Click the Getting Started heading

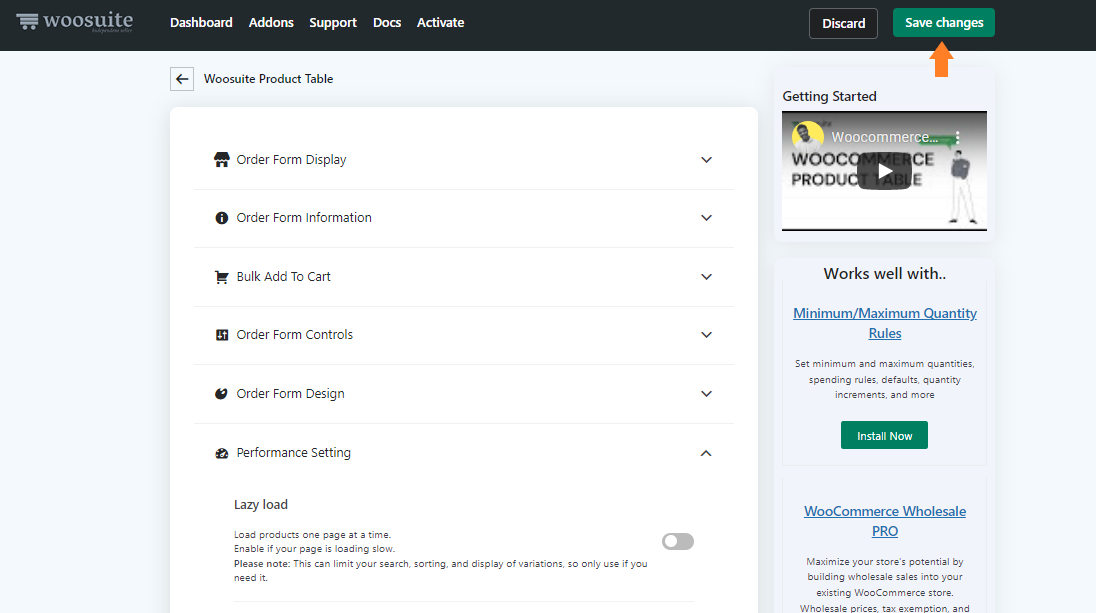click(x=830, y=96)
